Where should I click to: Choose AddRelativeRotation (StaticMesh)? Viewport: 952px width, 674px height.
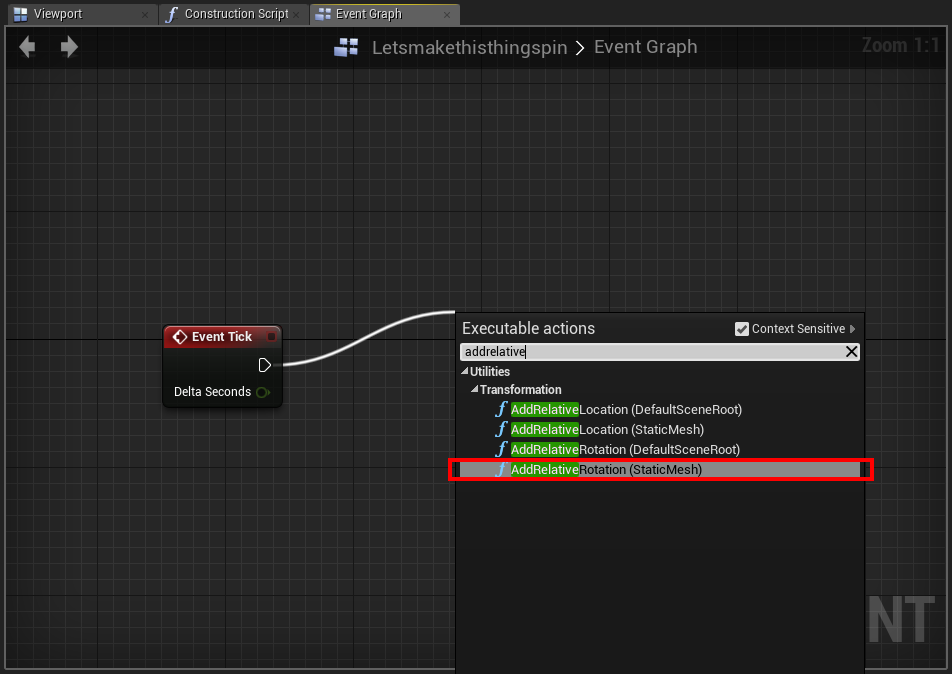tap(660, 470)
